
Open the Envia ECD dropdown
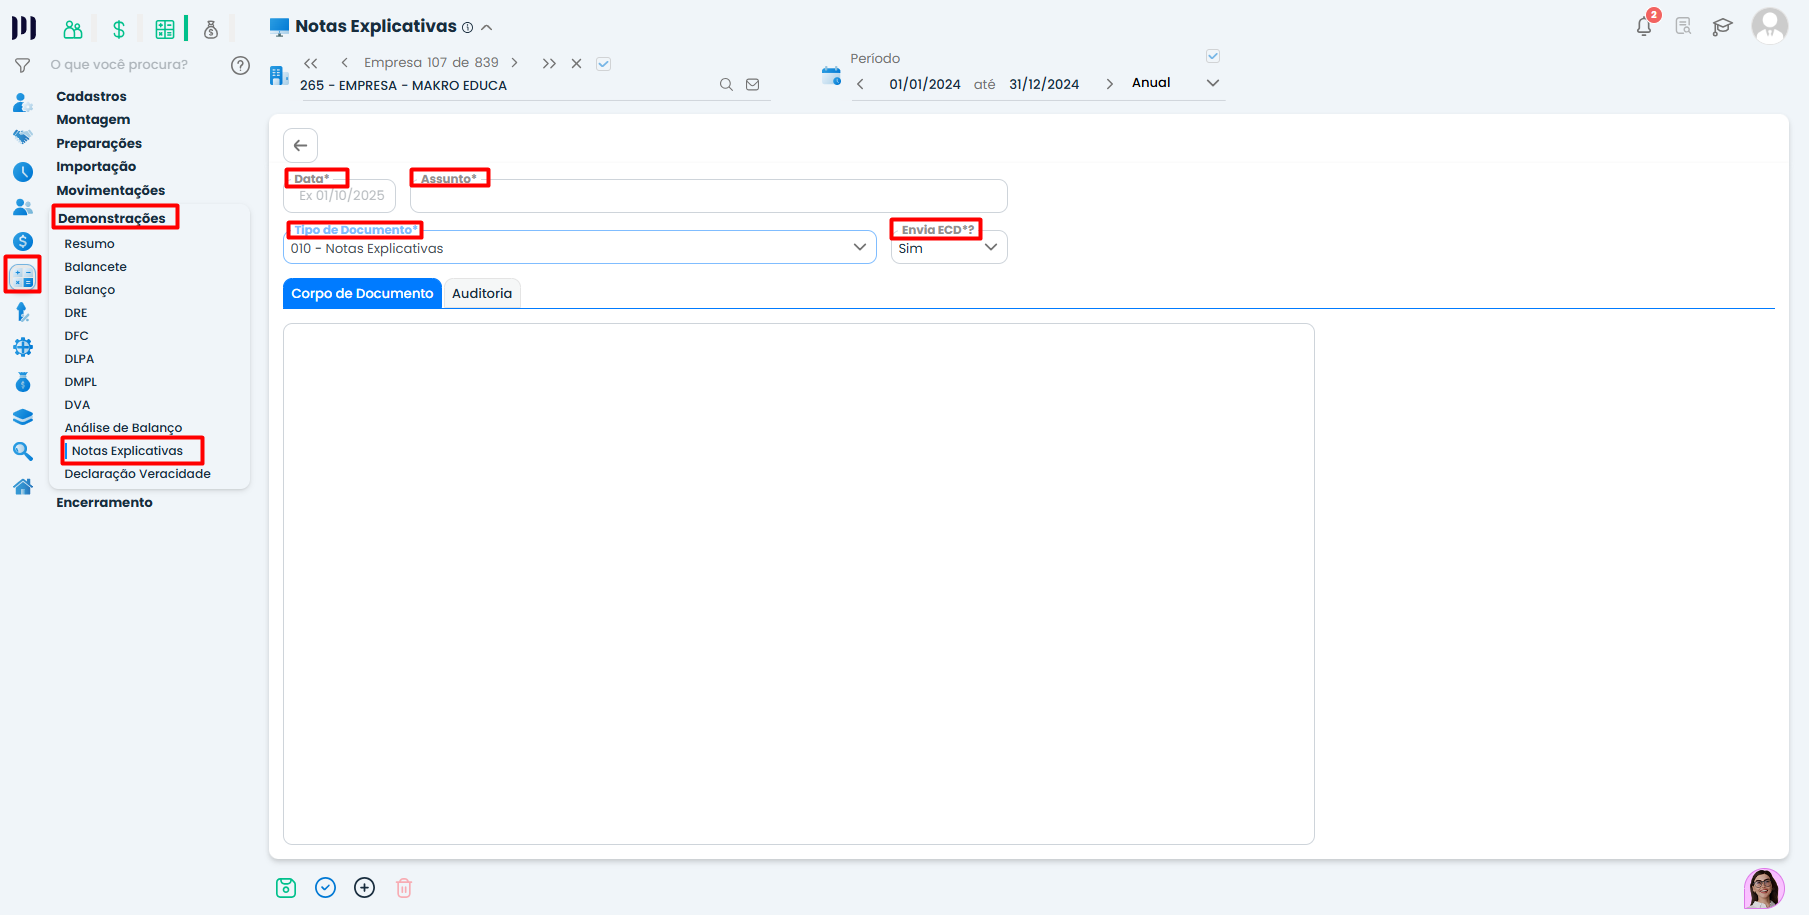point(990,248)
